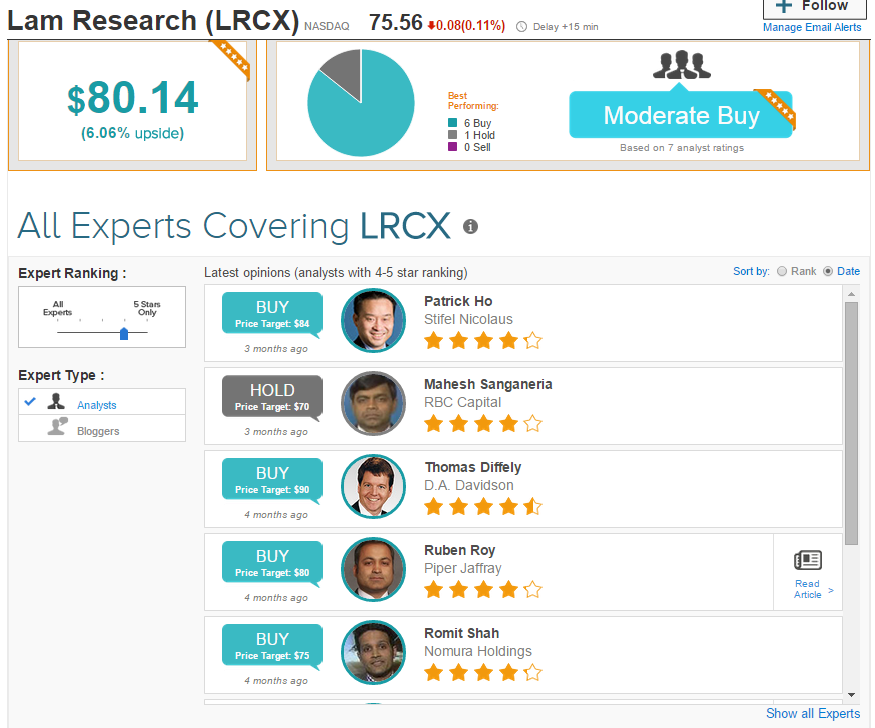Click the experts list scrollbar up arrow

851,293
